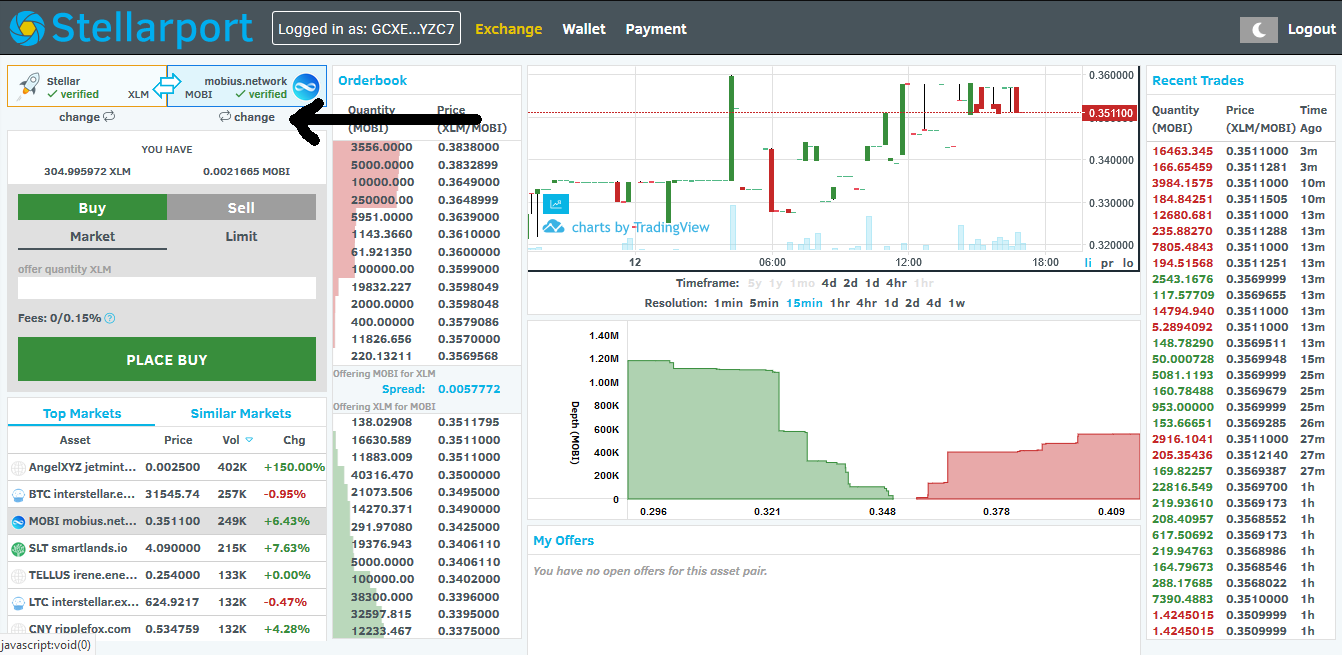Swap the asset pair with double-arrow icon
Screen dimensions: 1342x655
pyautogui.click(x=165, y=86)
